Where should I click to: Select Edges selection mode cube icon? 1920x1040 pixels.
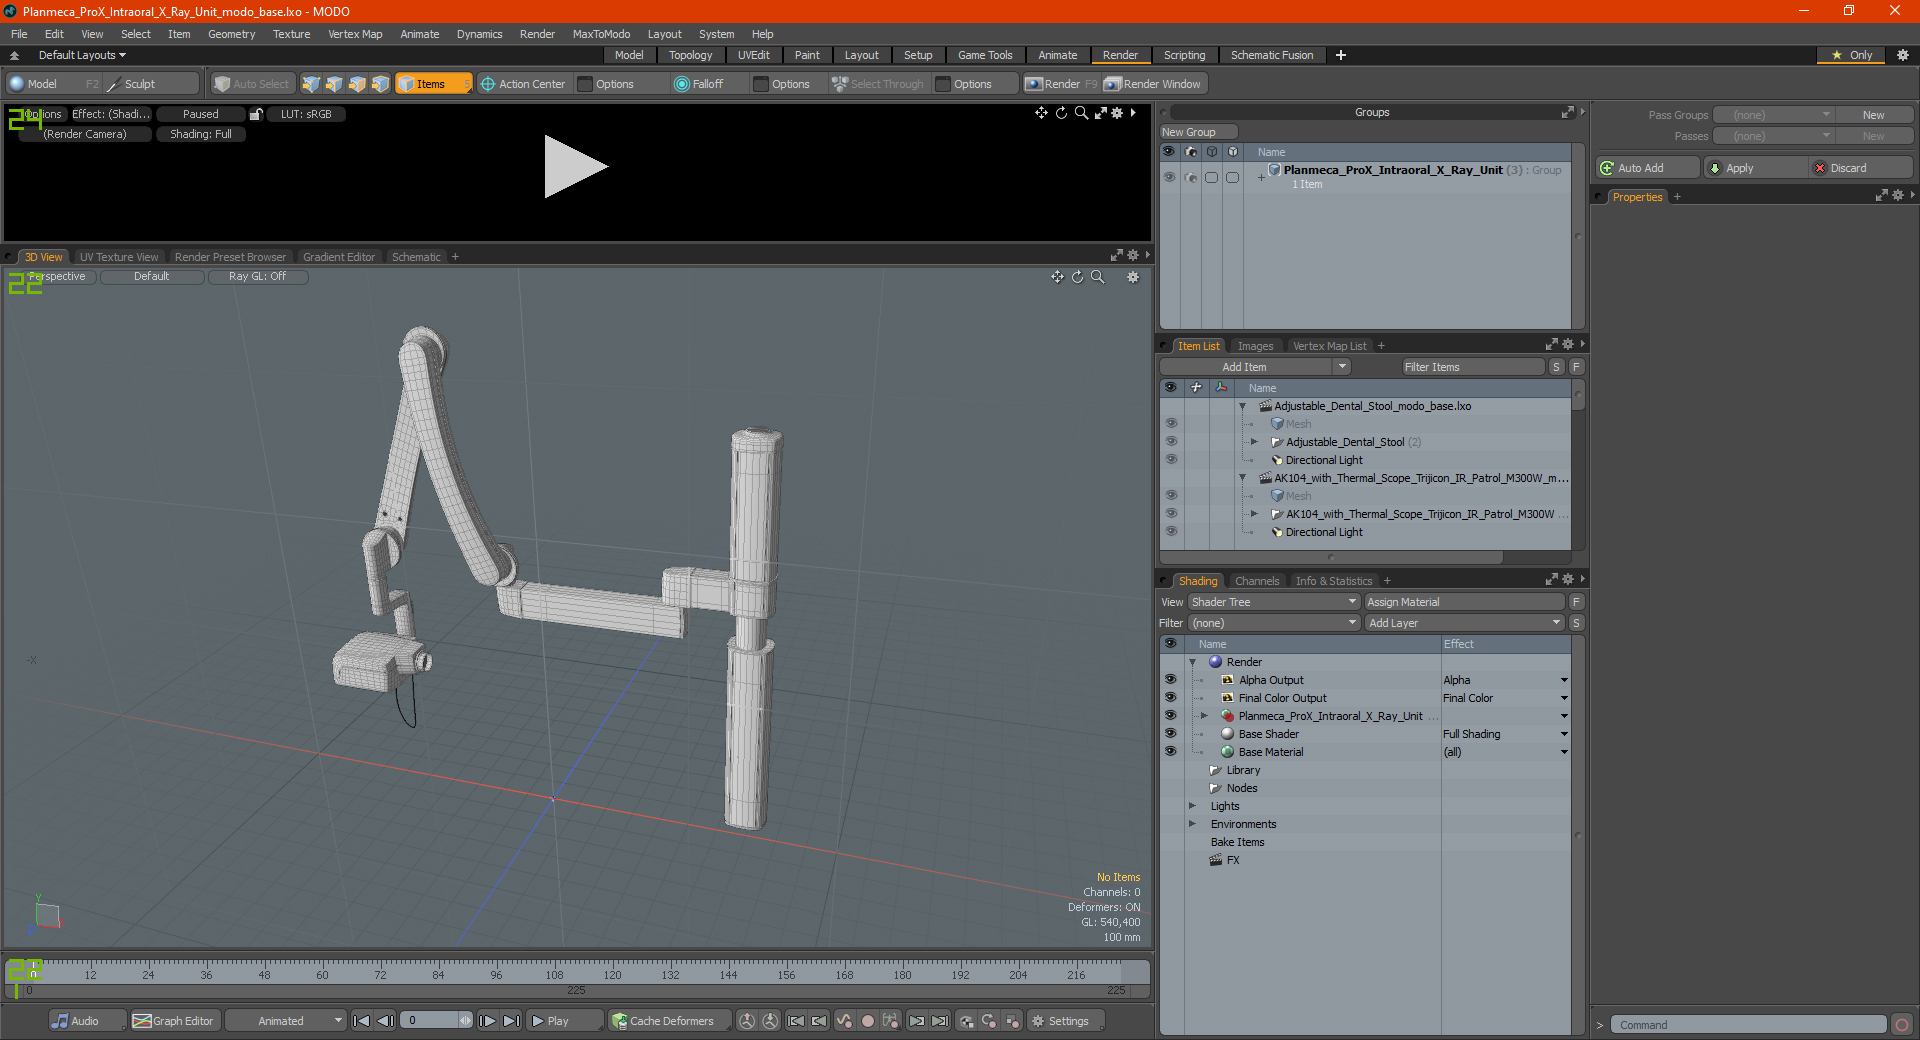click(334, 84)
